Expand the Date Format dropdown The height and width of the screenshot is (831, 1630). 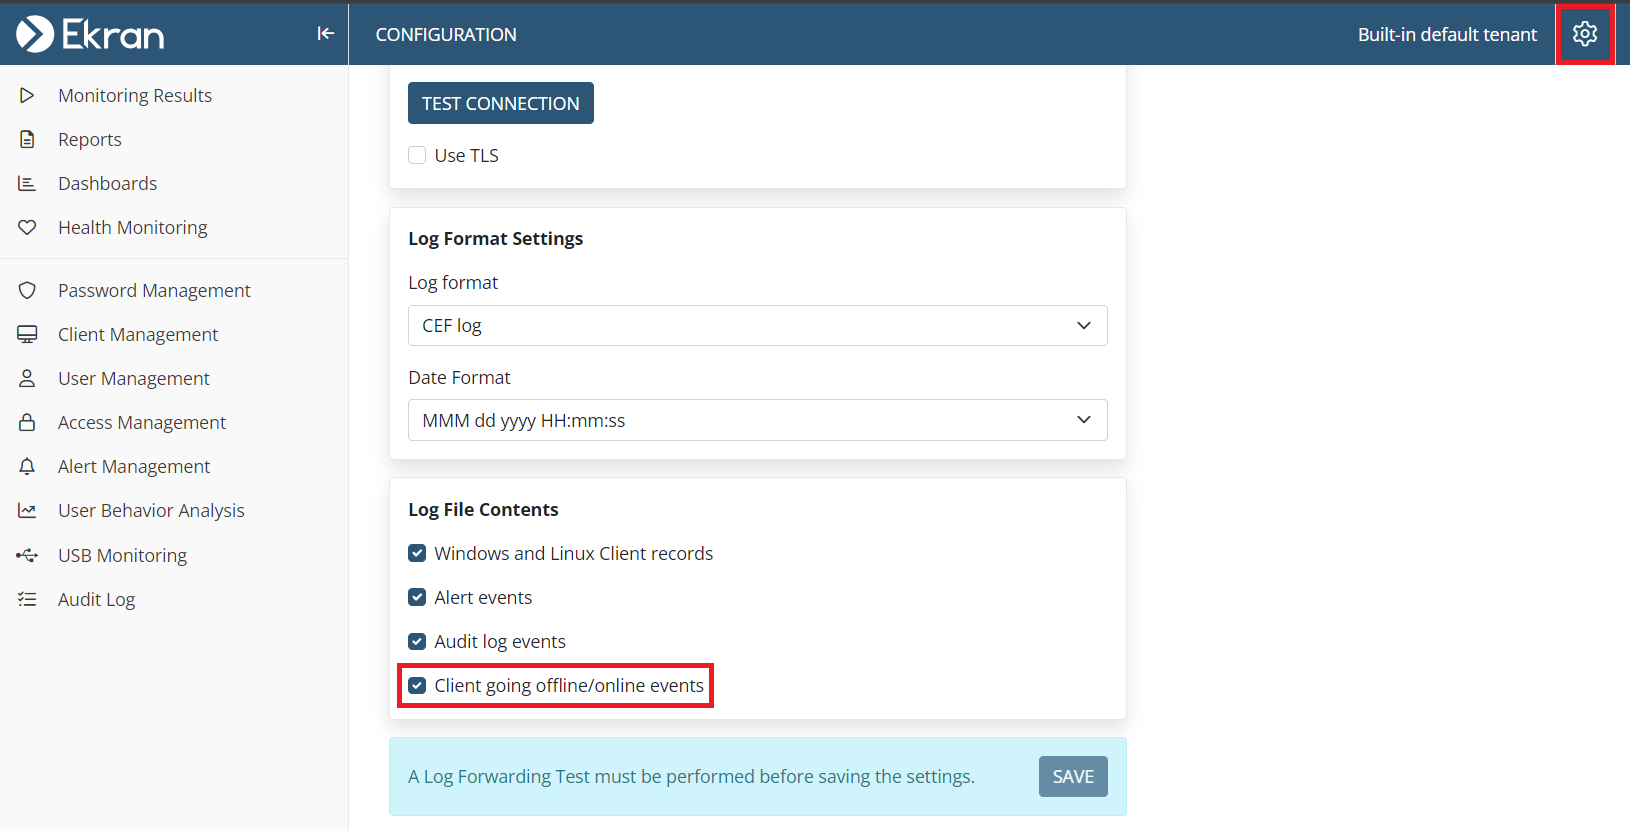click(x=757, y=421)
